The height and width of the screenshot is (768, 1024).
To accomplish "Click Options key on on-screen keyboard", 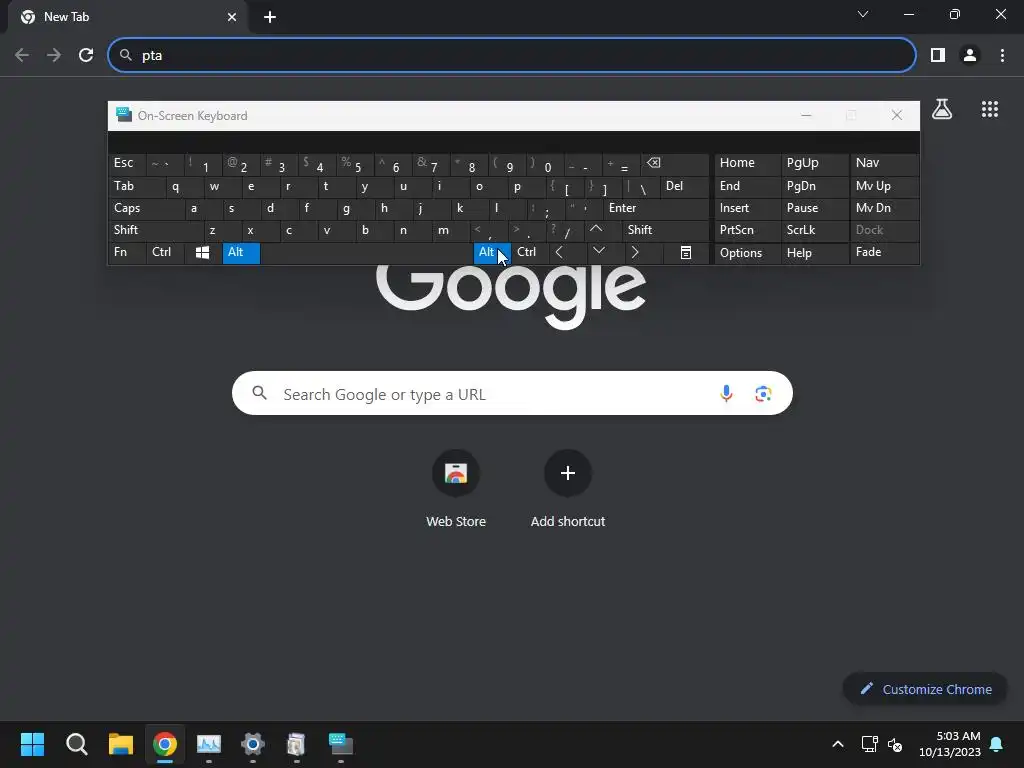I will coord(747,253).
